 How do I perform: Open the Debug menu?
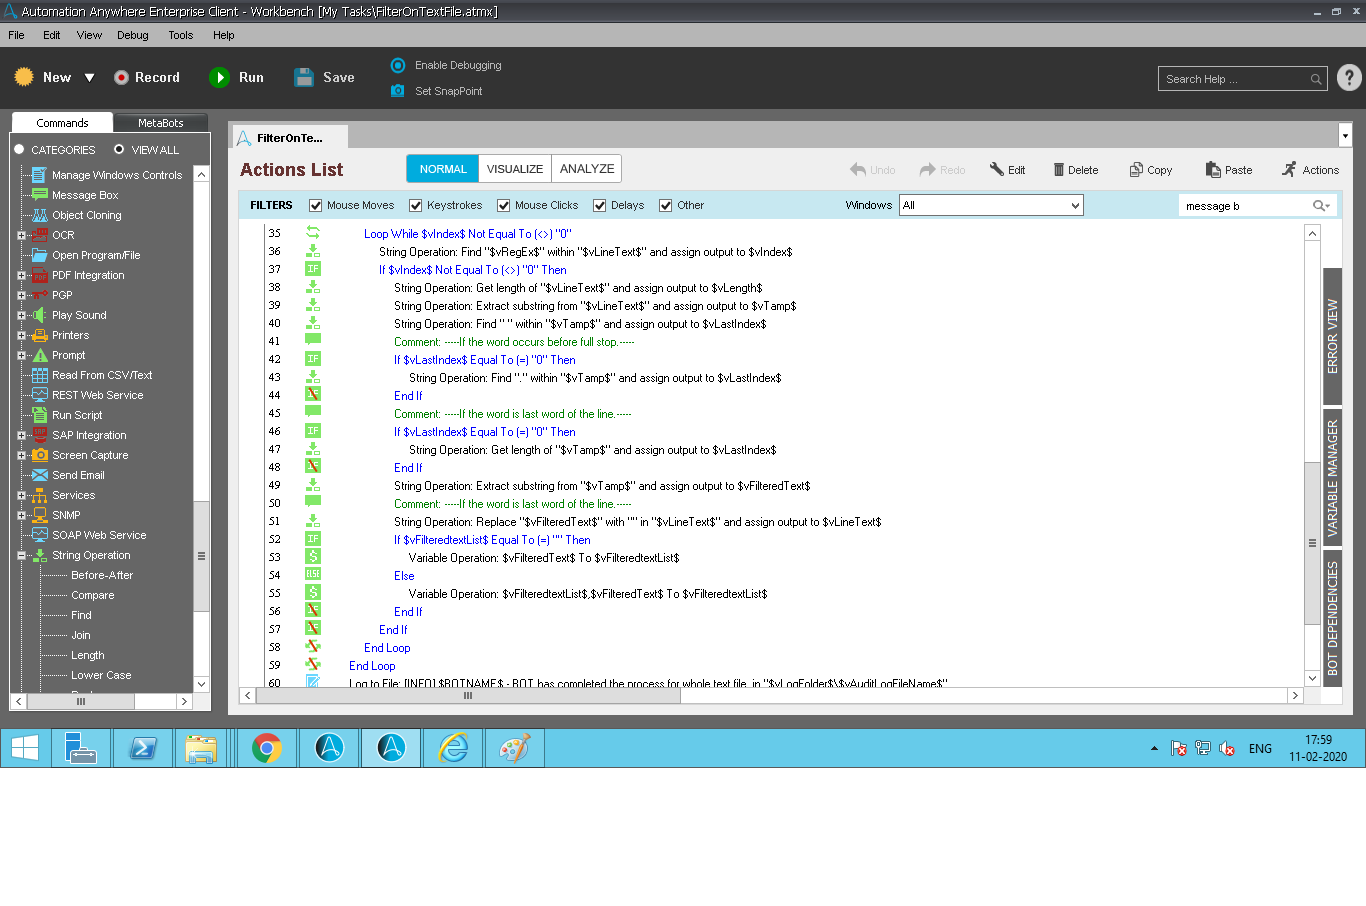pos(132,35)
